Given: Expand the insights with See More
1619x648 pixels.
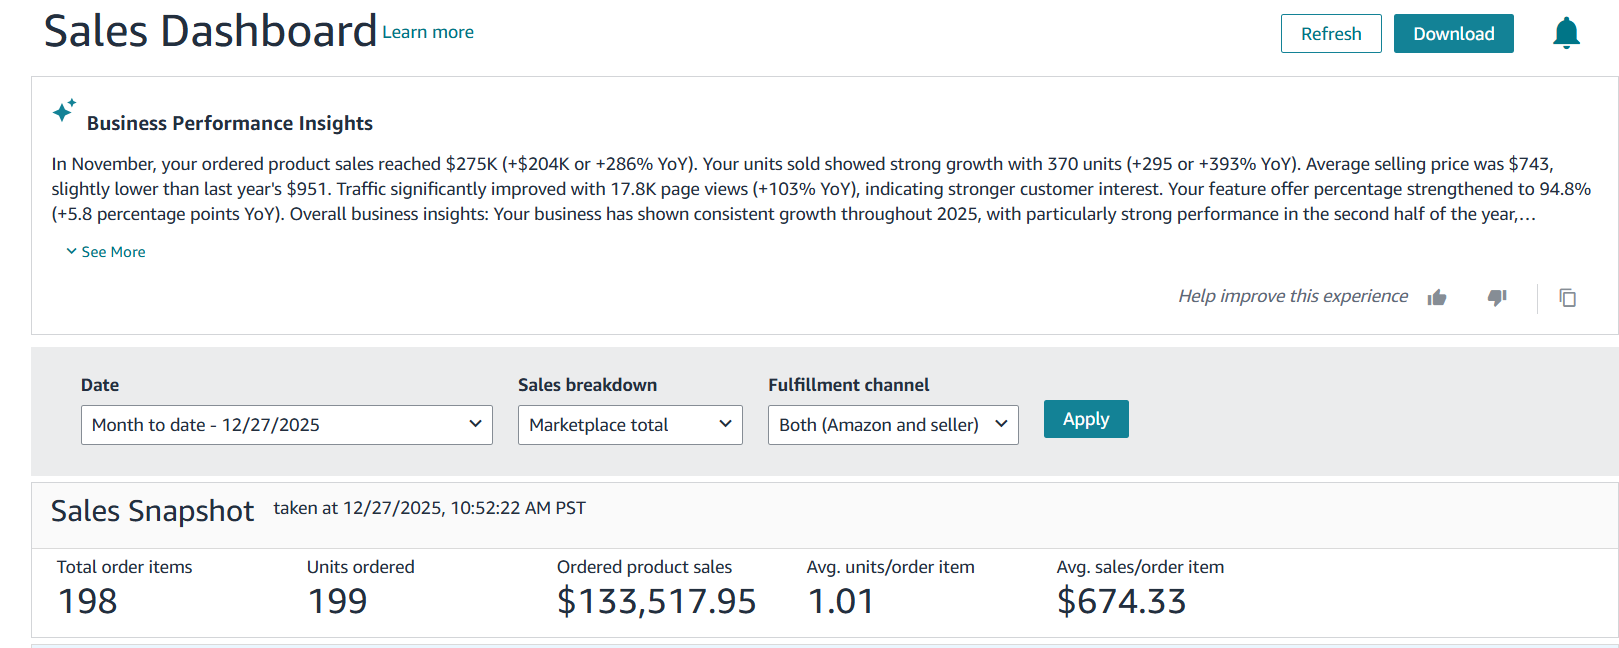Looking at the screenshot, I should pos(106,252).
